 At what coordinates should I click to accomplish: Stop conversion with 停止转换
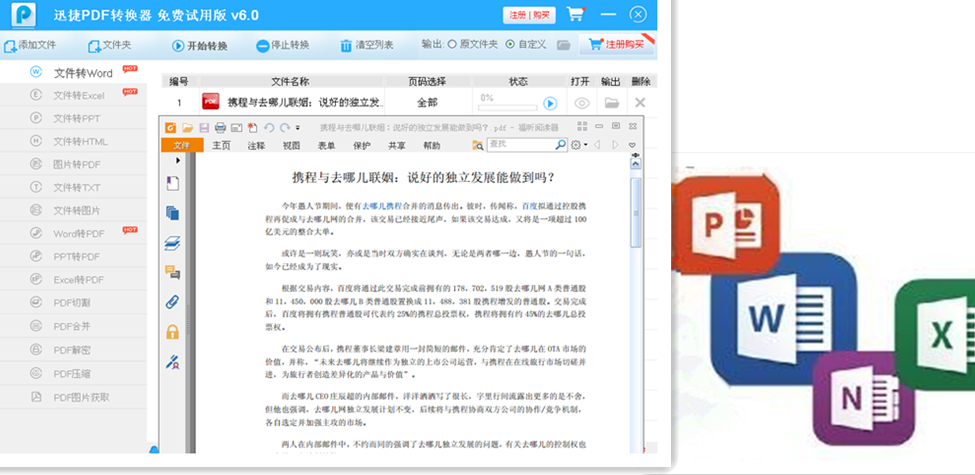pyautogui.click(x=282, y=45)
